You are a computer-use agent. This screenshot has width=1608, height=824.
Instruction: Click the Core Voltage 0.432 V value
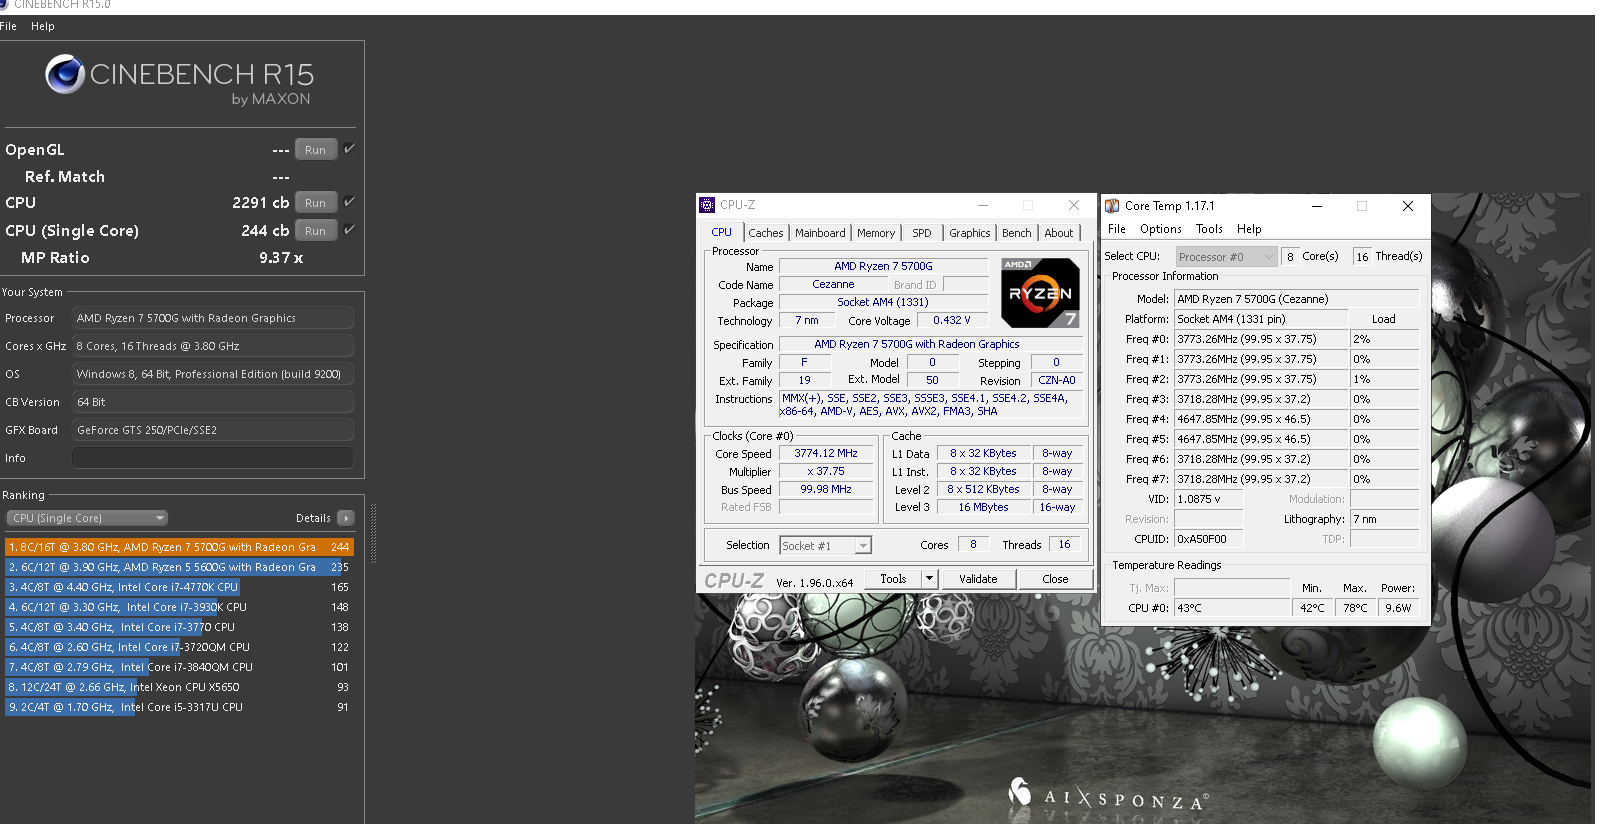(951, 320)
